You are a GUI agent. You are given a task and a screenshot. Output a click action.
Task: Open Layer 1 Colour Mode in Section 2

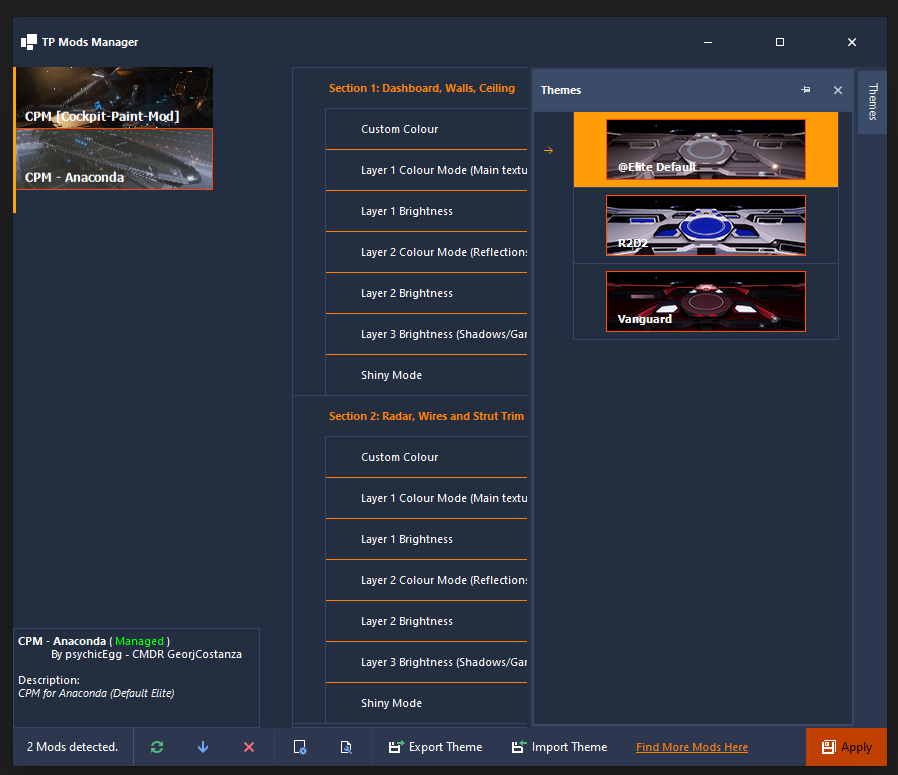click(426, 498)
